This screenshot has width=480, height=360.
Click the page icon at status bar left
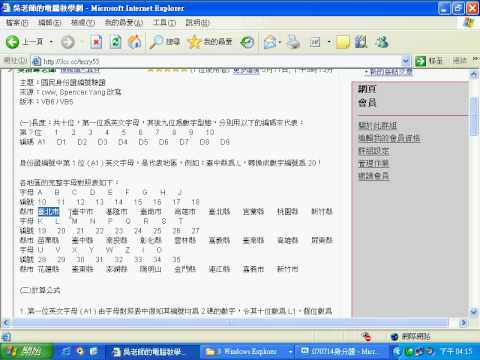click(x=6, y=337)
